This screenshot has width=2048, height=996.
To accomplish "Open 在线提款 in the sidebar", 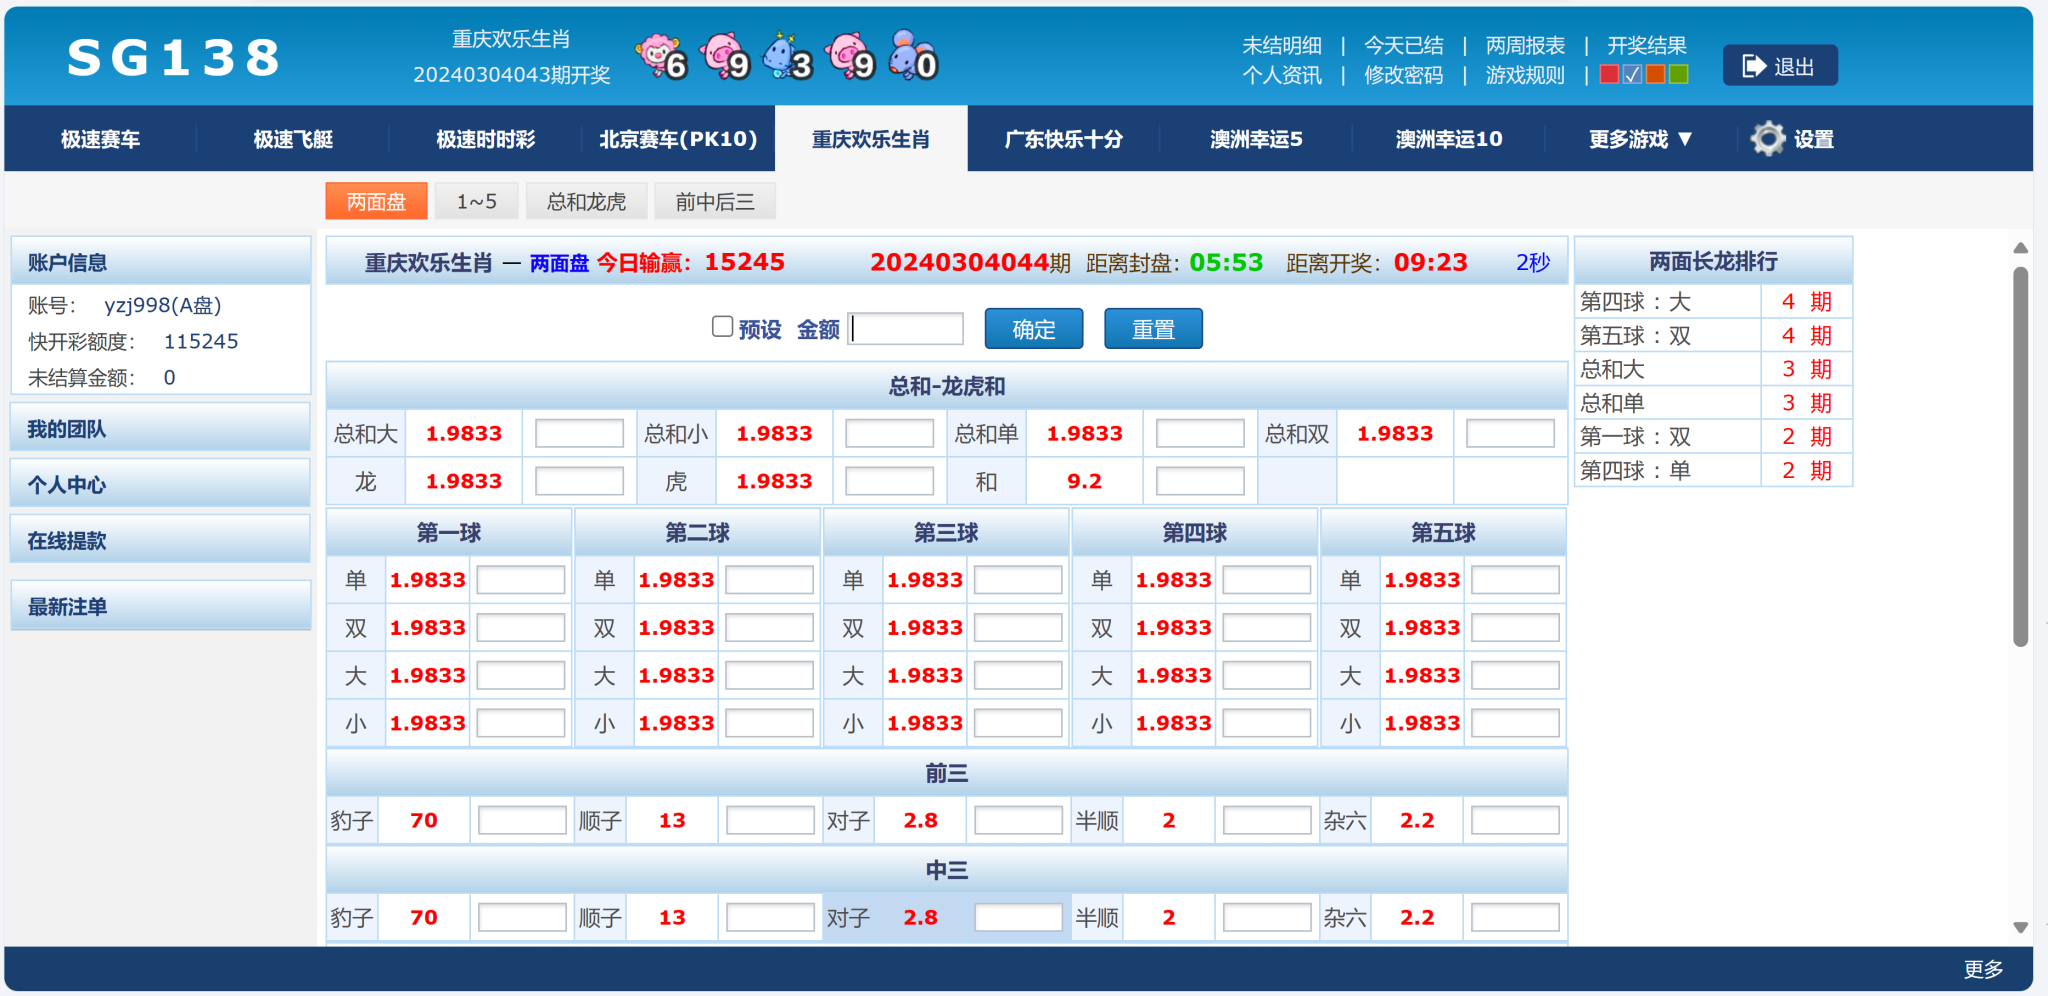I will (160, 541).
